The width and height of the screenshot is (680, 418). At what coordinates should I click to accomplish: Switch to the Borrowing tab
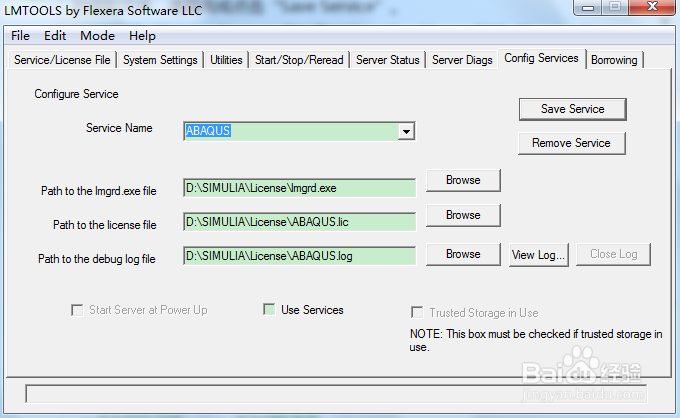coord(614,60)
